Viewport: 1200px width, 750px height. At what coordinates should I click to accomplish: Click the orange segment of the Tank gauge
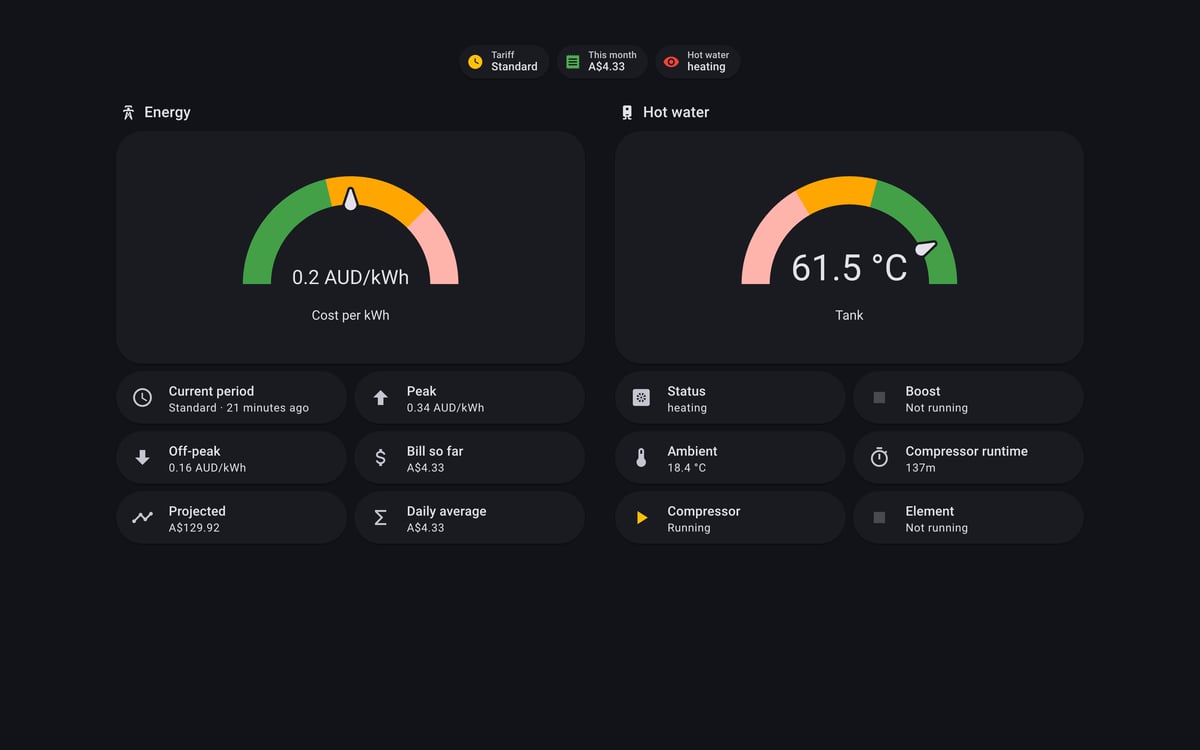point(839,192)
